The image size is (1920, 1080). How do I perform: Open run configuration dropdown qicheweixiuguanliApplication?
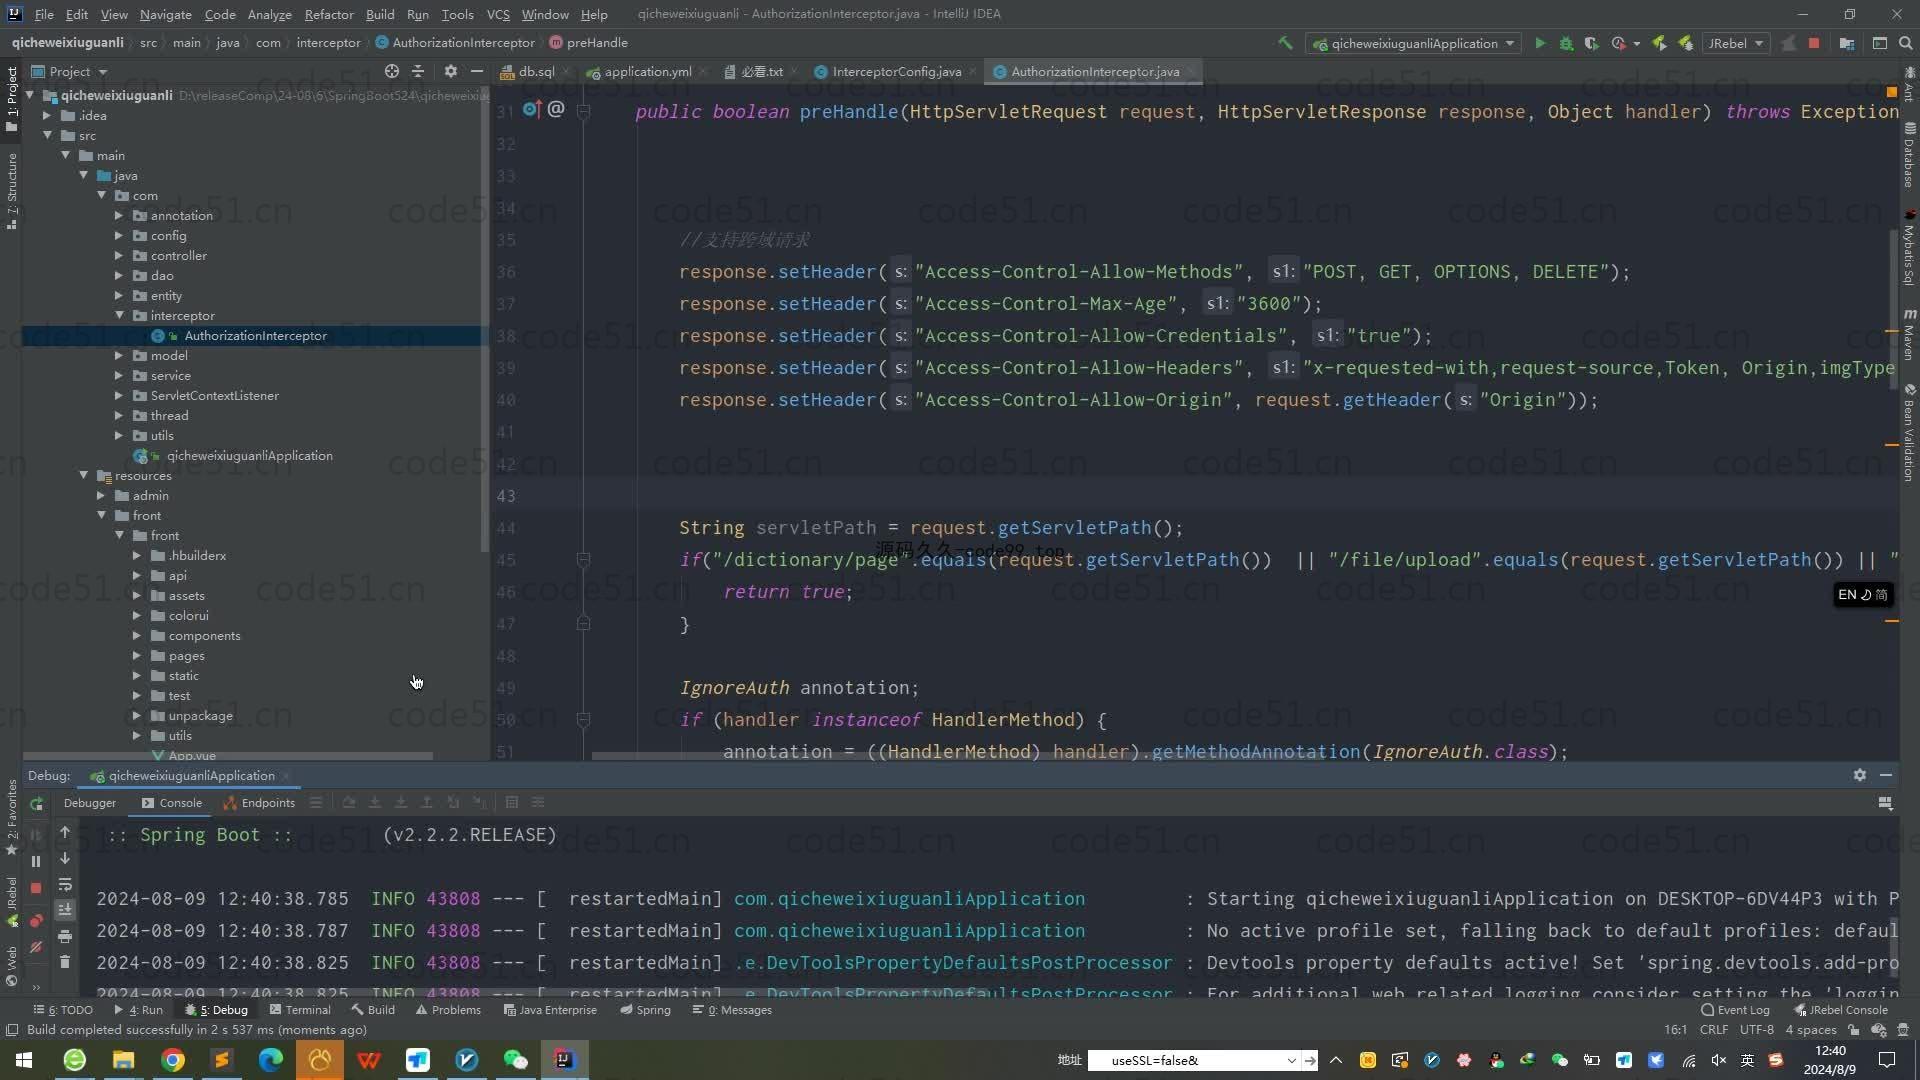coord(1414,43)
